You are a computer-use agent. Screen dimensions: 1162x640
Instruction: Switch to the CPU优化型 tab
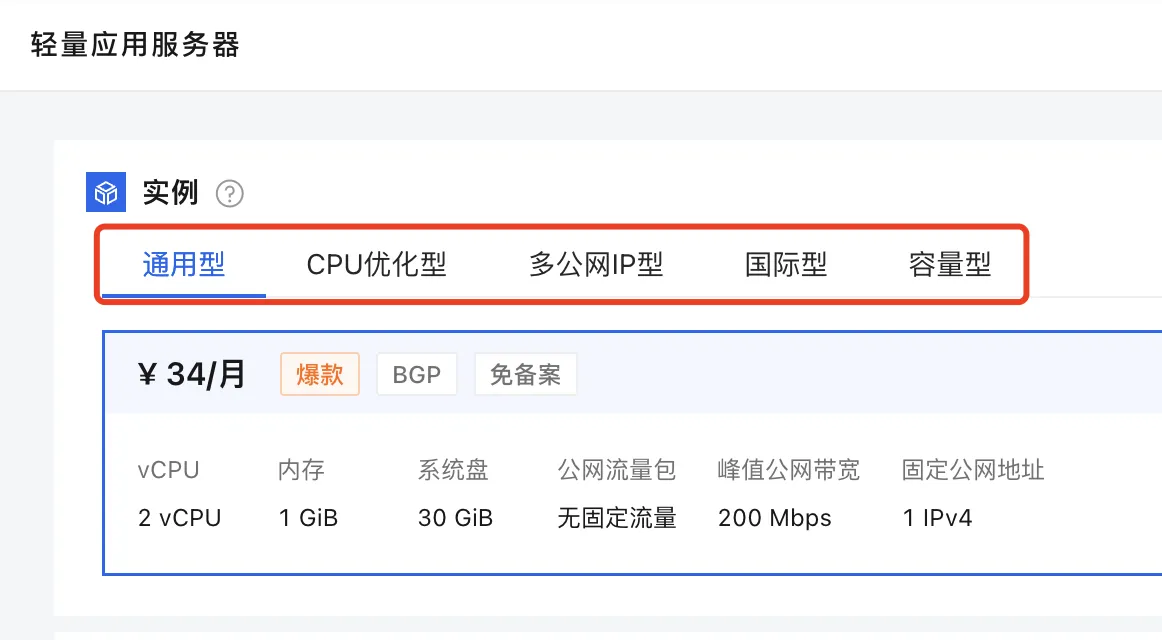pyautogui.click(x=377, y=263)
